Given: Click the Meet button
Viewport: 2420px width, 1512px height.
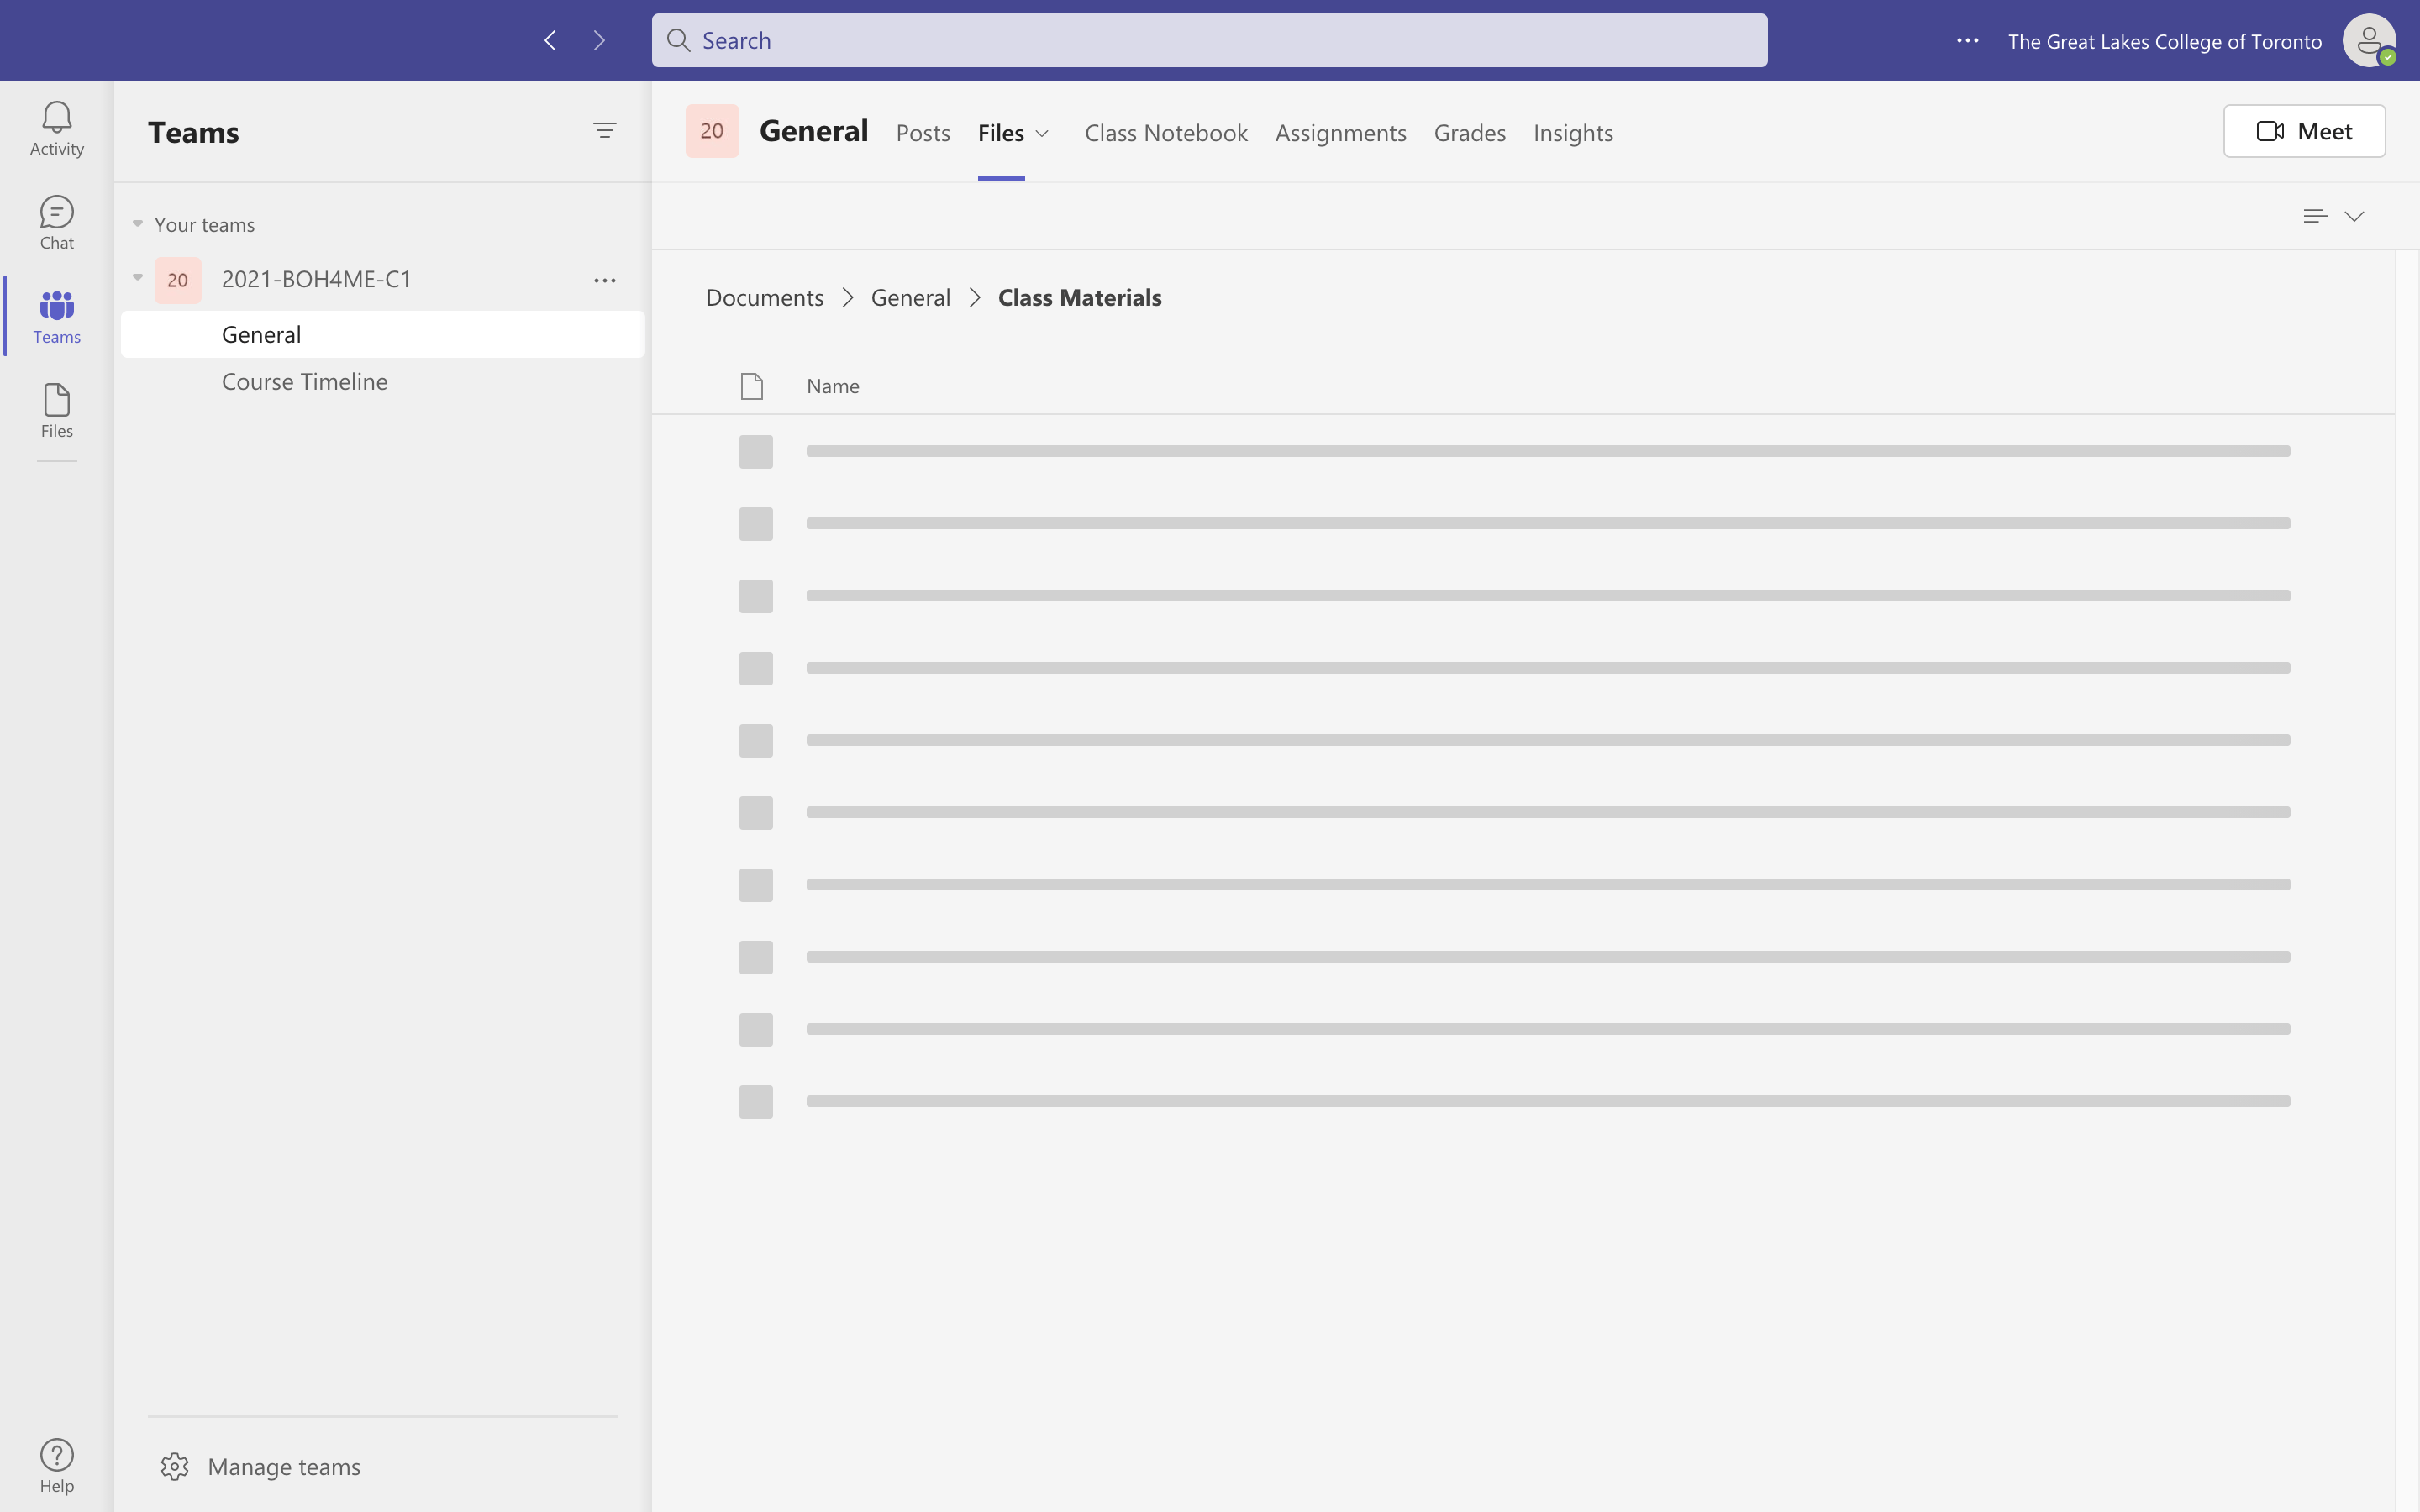Looking at the screenshot, I should coord(2303,131).
